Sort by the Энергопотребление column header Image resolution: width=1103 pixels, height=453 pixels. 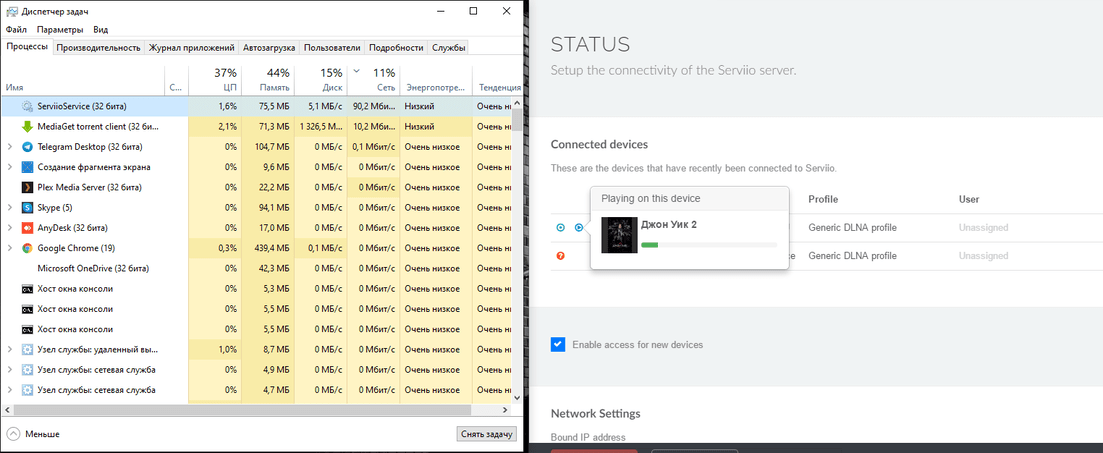(435, 80)
